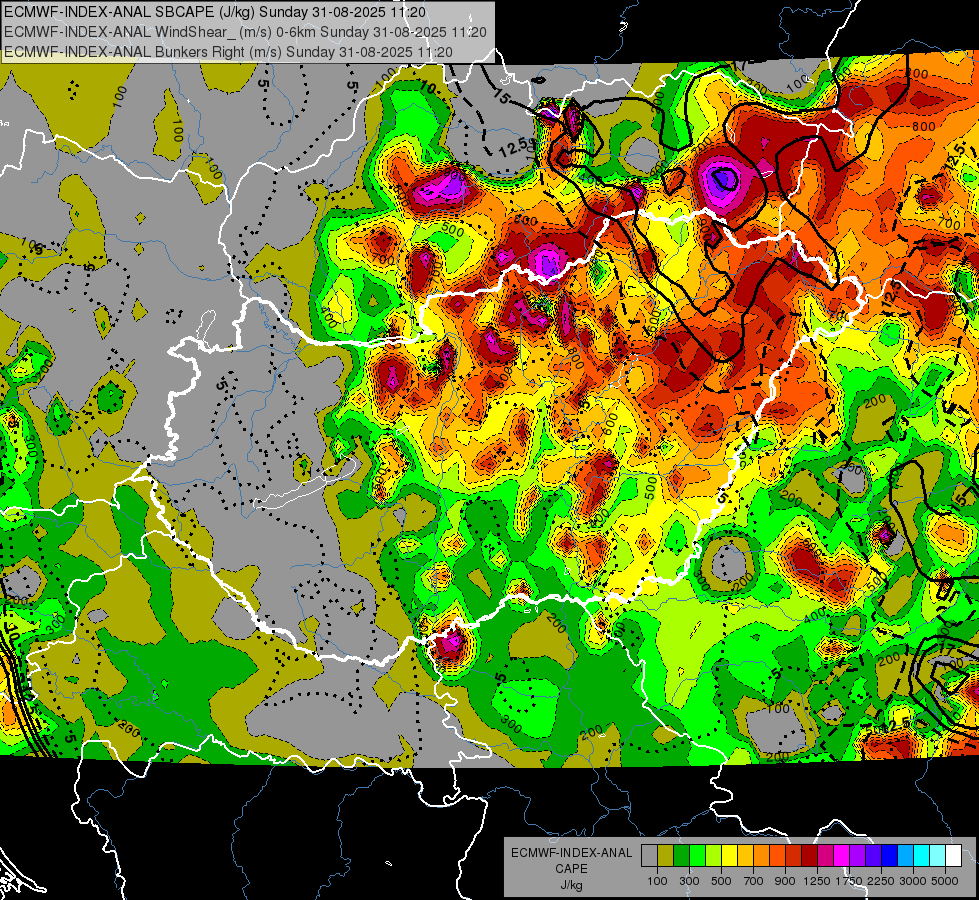Click the legend value 500 in colorbar
This screenshot has width=979, height=900.
(x=721, y=881)
